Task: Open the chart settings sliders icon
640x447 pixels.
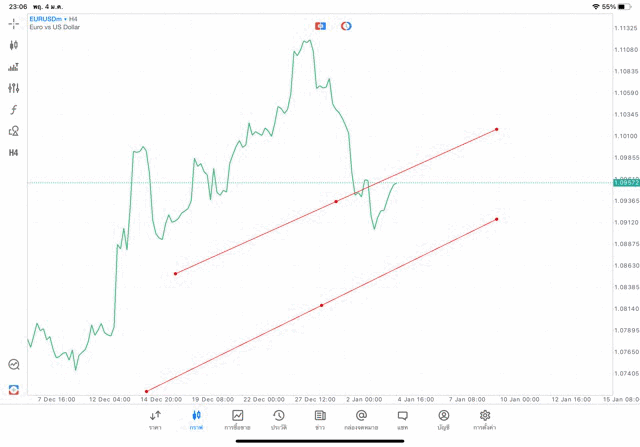Action: pyautogui.click(x=14, y=88)
